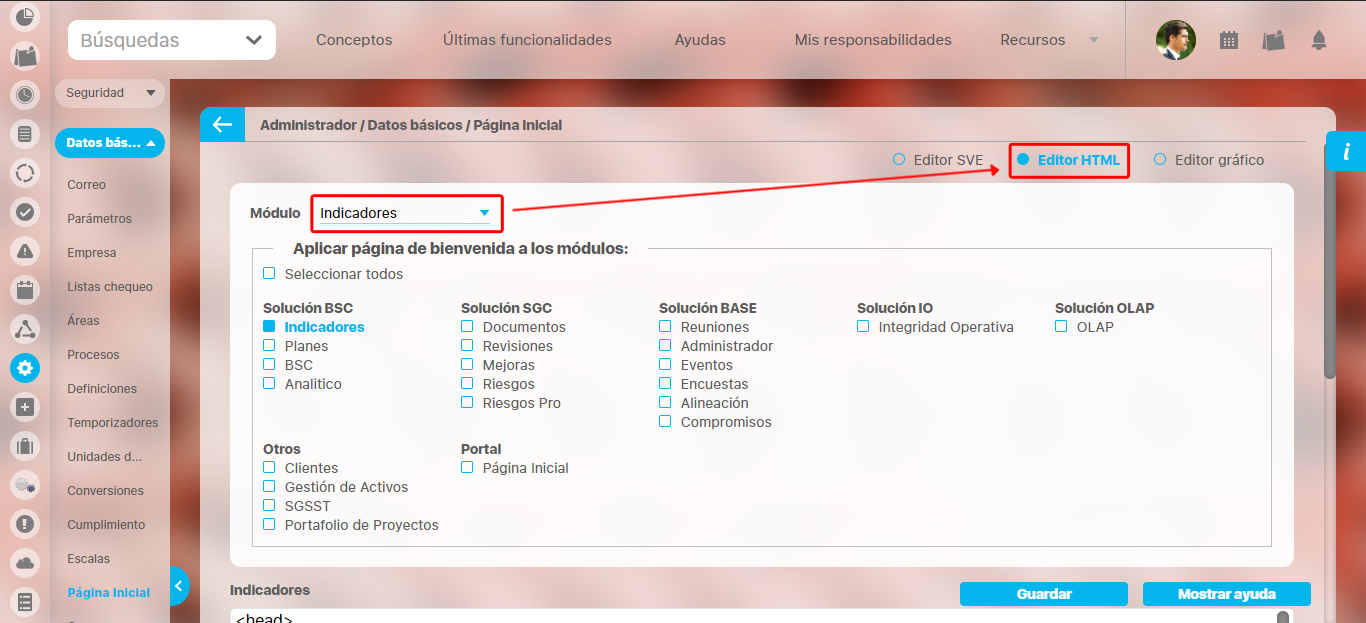Viewport: 1366px width, 623px height.
Task: Select the Editor gráfico radio option
Action: (1160, 160)
